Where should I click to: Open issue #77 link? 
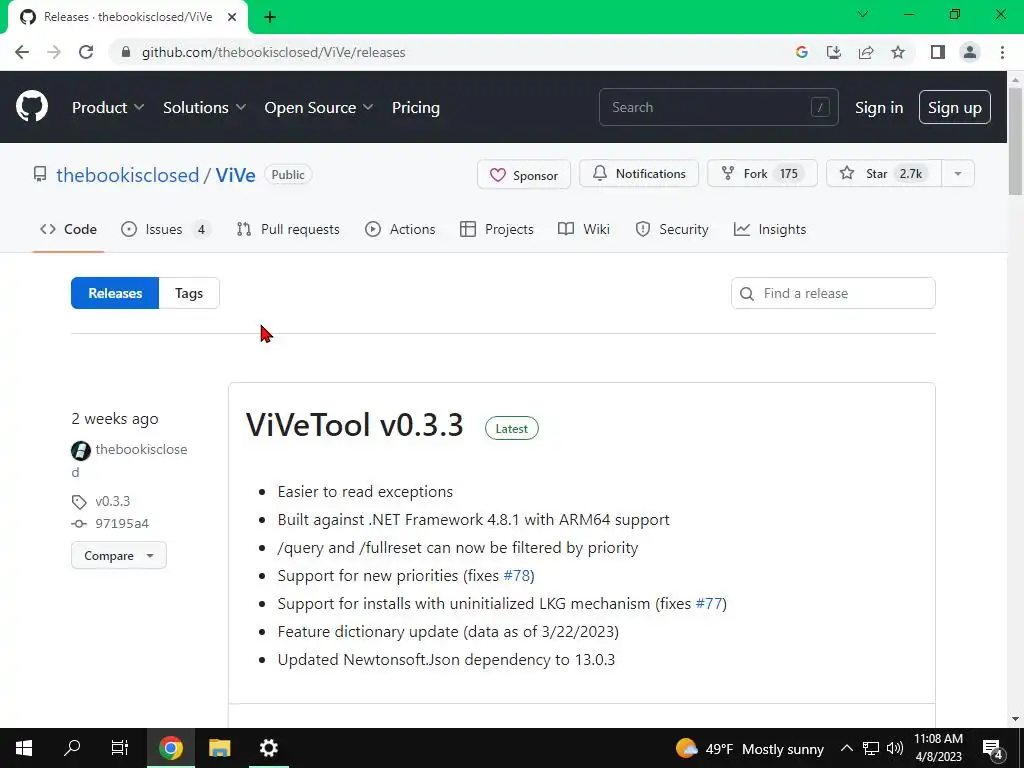coord(709,603)
